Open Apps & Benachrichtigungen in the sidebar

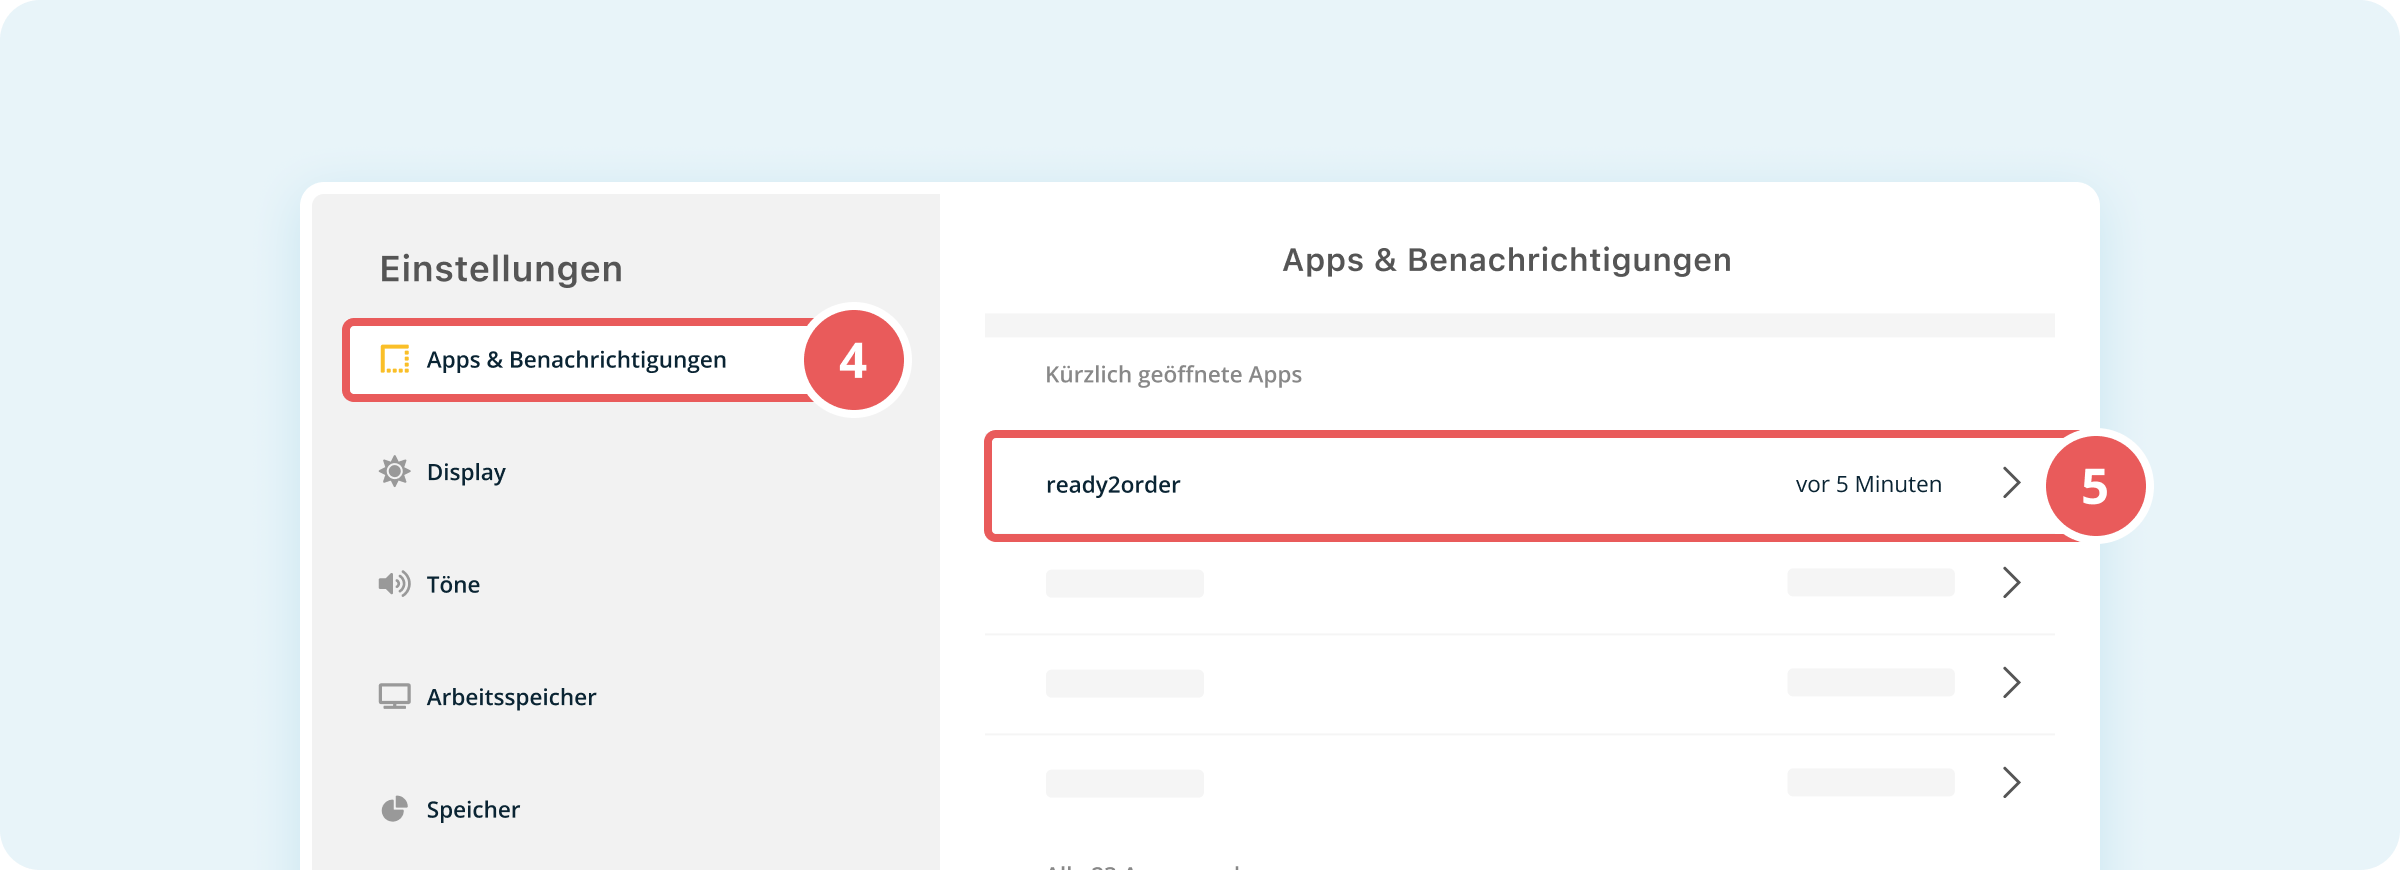pos(578,360)
